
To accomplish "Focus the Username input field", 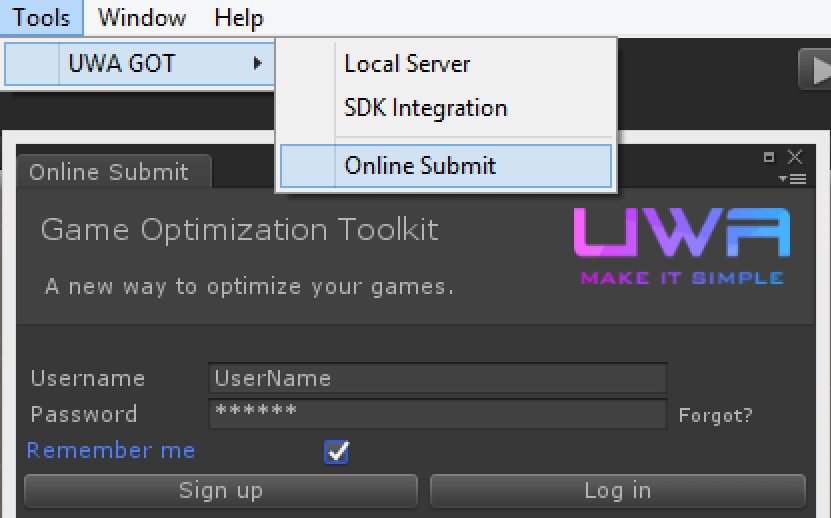I will (437, 378).
